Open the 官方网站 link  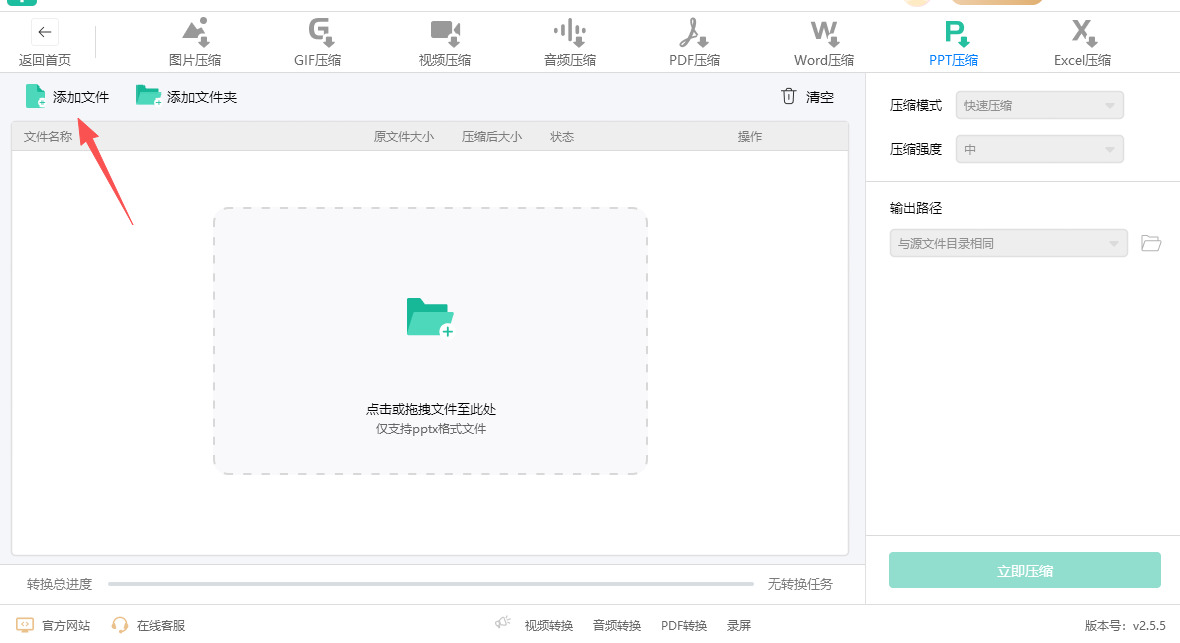(54, 625)
